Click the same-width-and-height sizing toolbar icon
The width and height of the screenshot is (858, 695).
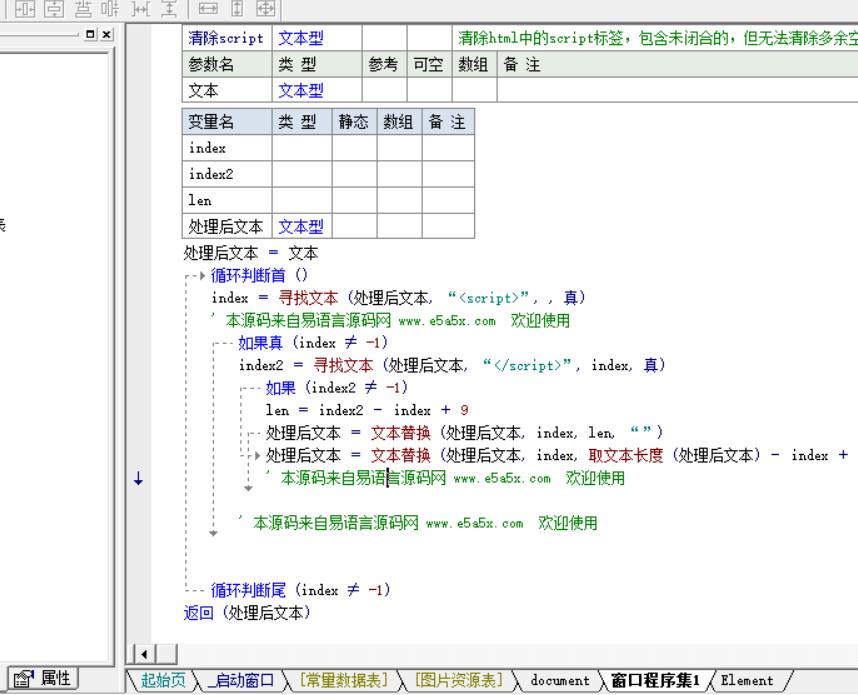[x=265, y=9]
